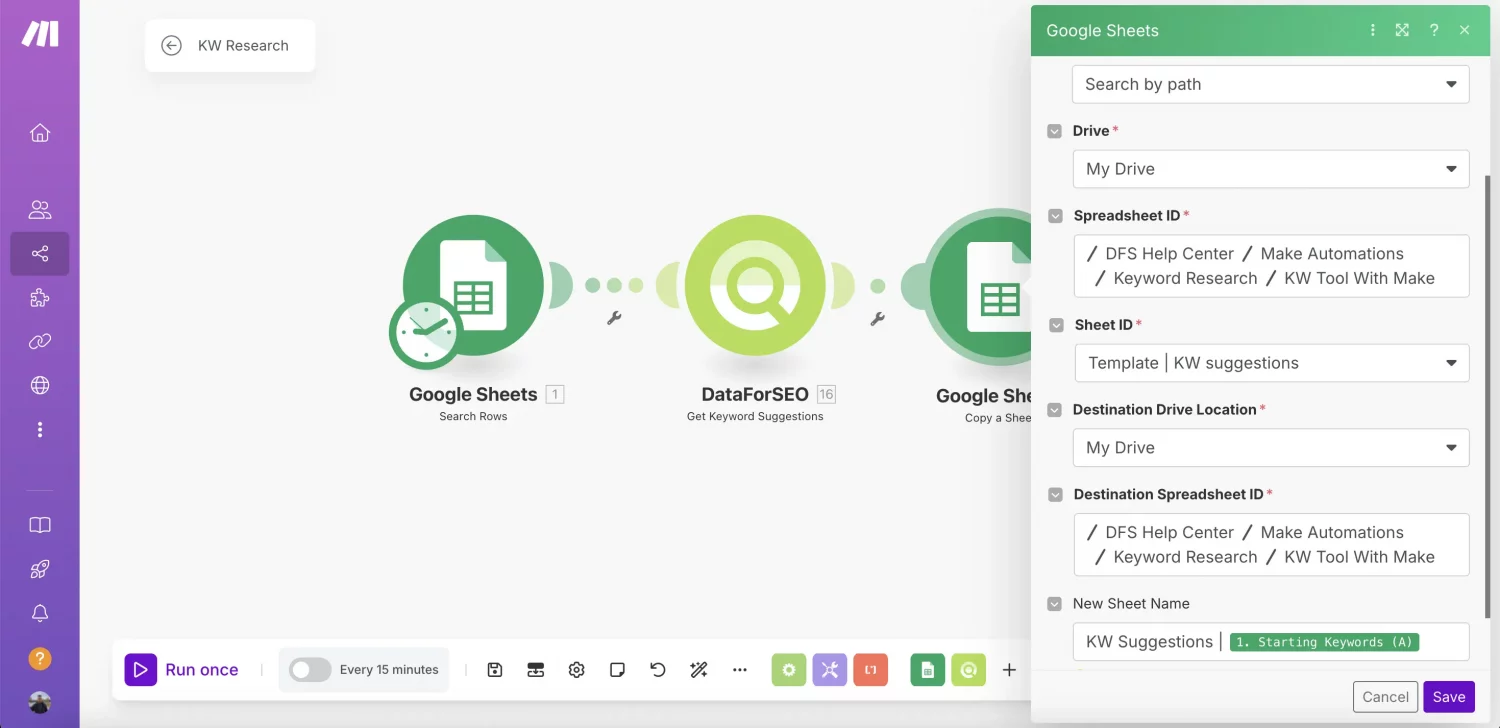Click the Spreadsheet ID path field
Screen dimensions: 1500x728
click(x=1271, y=266)
